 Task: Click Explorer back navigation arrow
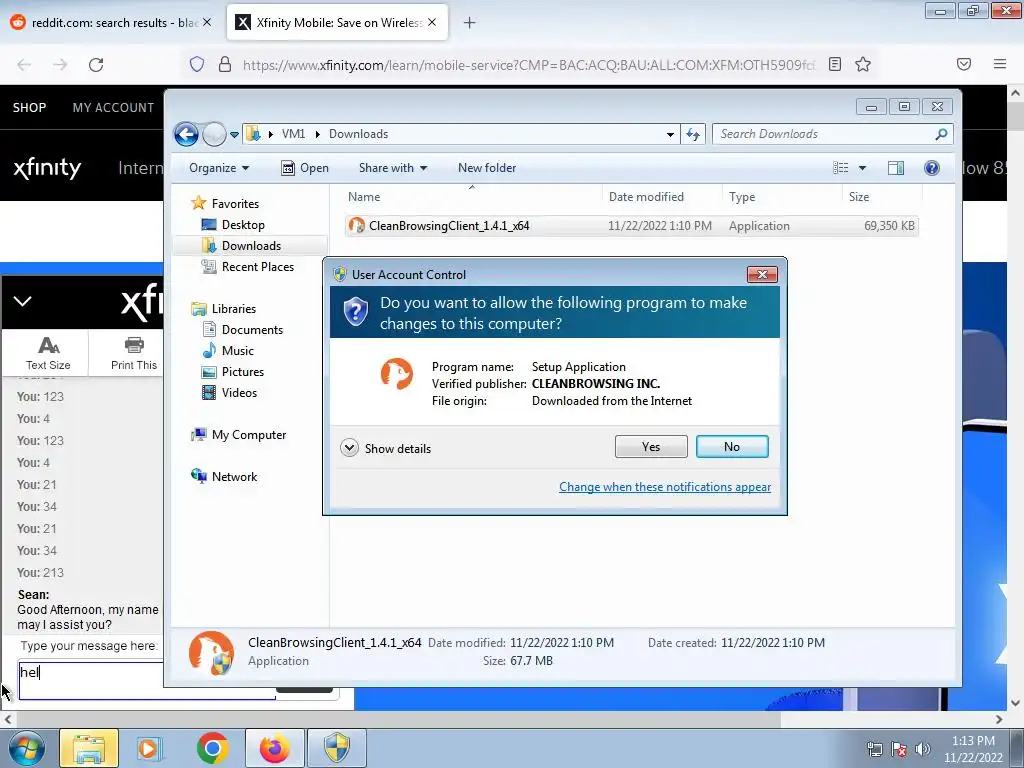[186, 135]
